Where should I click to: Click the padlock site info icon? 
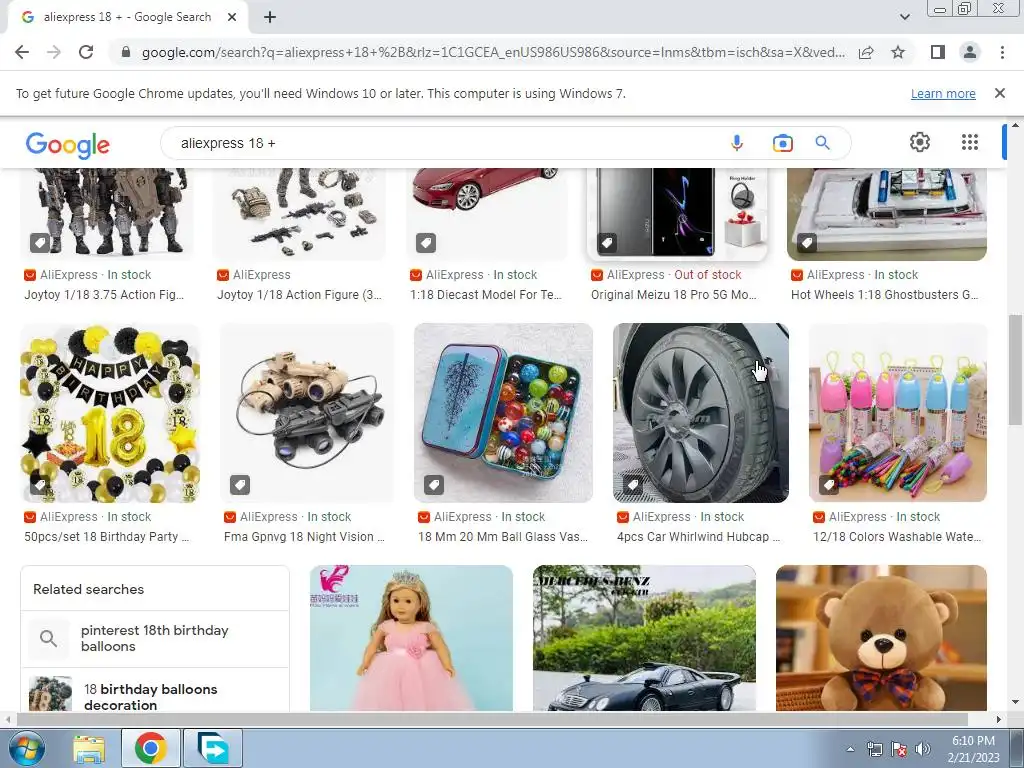126,52
